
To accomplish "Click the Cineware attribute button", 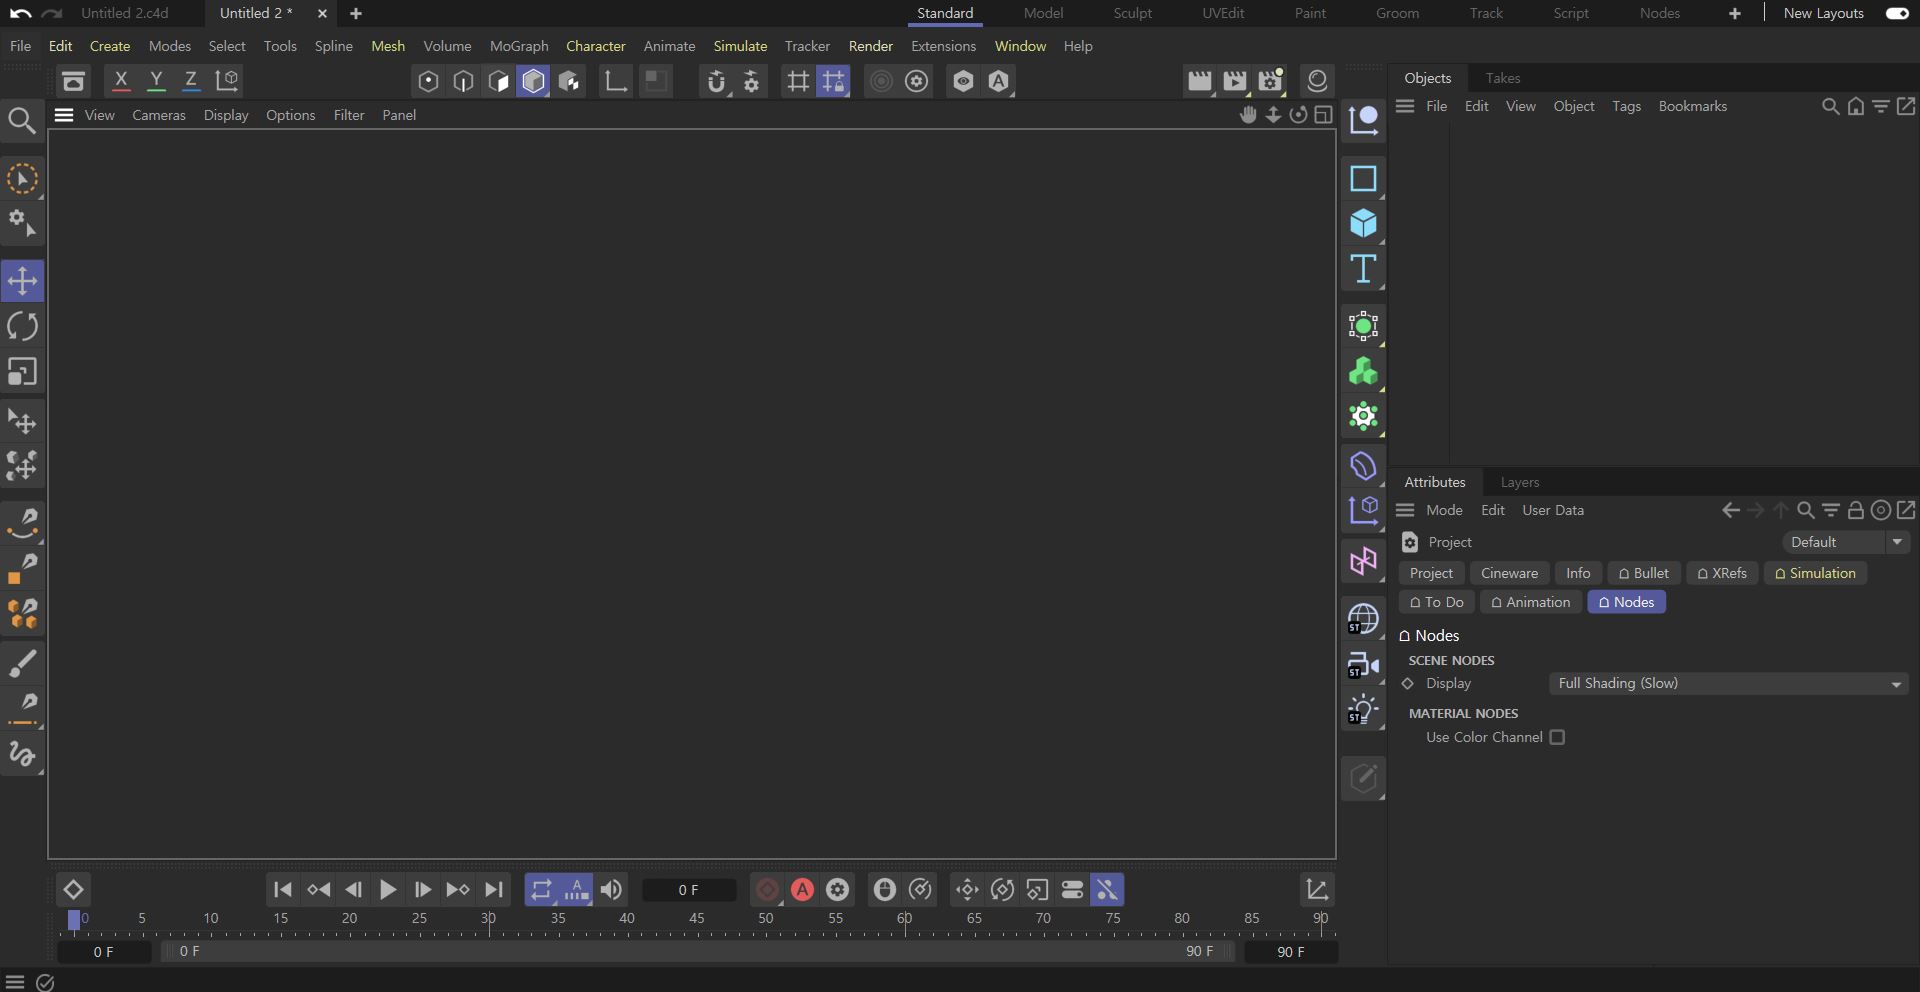I will click(1509, 573).
